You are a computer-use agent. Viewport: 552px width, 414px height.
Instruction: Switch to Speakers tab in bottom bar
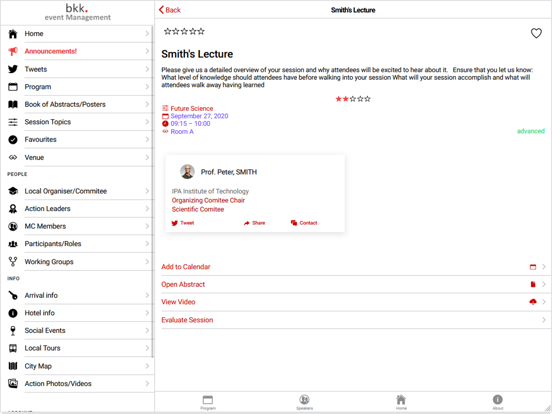pyautogui.click(x=305, y=402)
